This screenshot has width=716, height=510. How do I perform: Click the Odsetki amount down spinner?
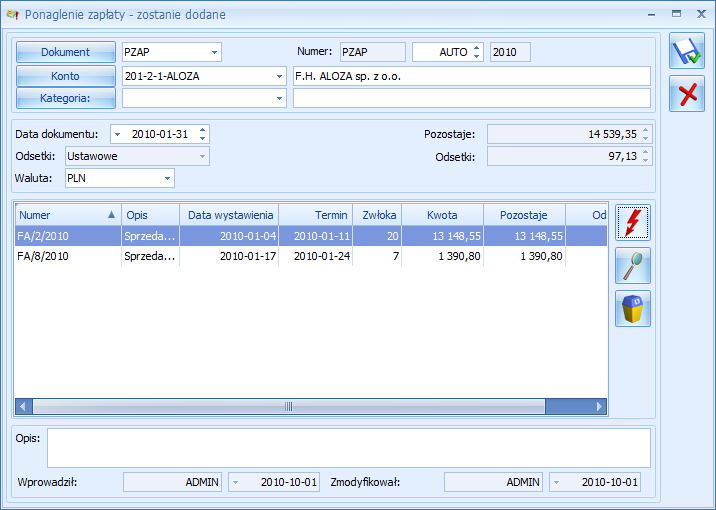[646, 160]
